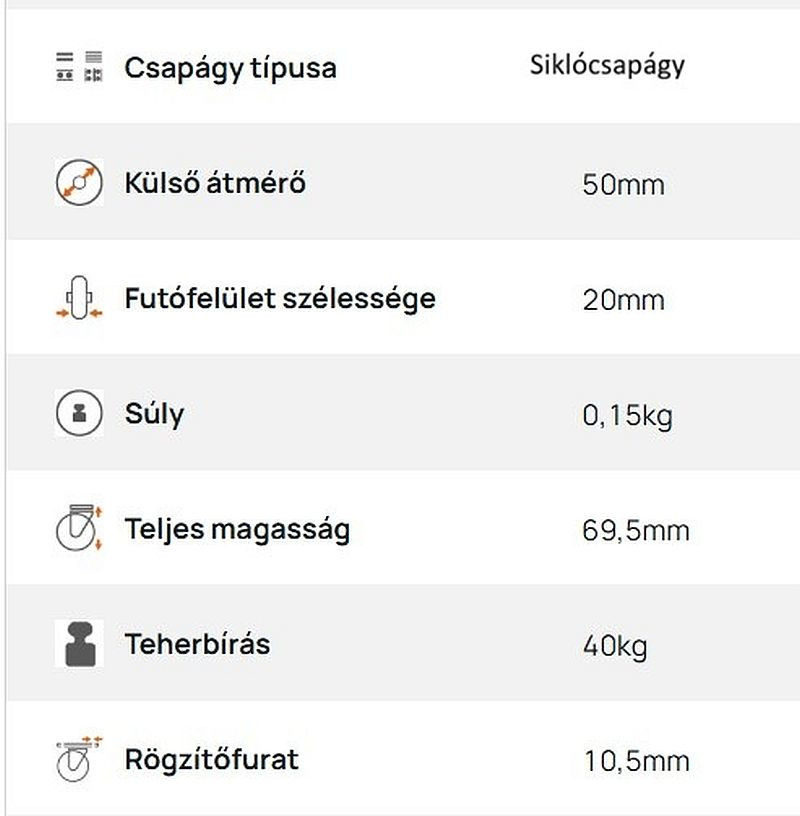Select the 69,5mm height value
This screenshot has width=800, height=816.
(x=636, y=531)
